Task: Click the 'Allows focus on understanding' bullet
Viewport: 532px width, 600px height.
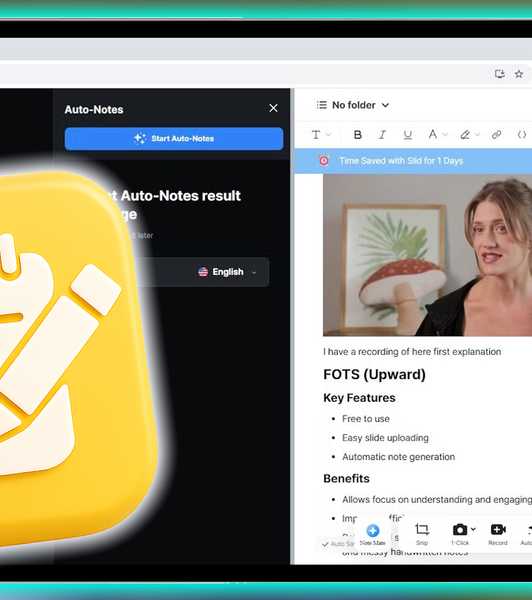Action: [x=437, y=500]
